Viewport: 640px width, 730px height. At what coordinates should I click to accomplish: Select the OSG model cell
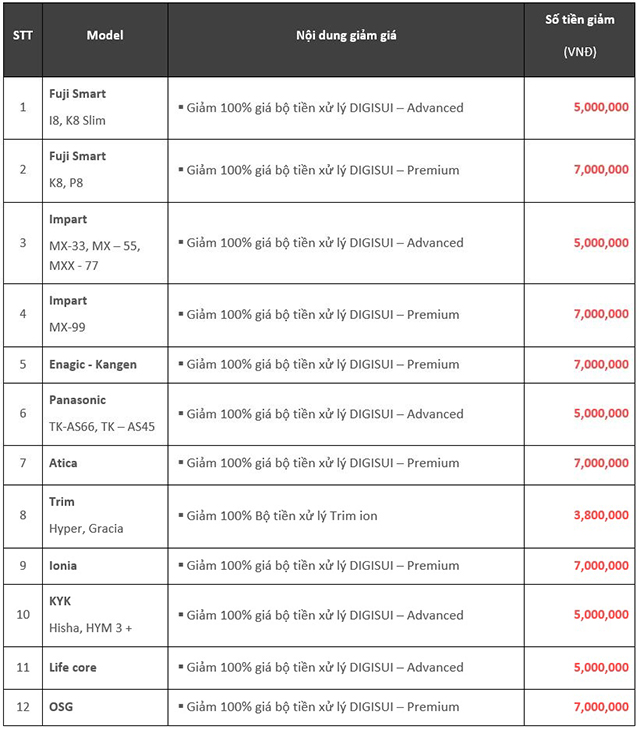pyautogui.click(x=105, y=708)
